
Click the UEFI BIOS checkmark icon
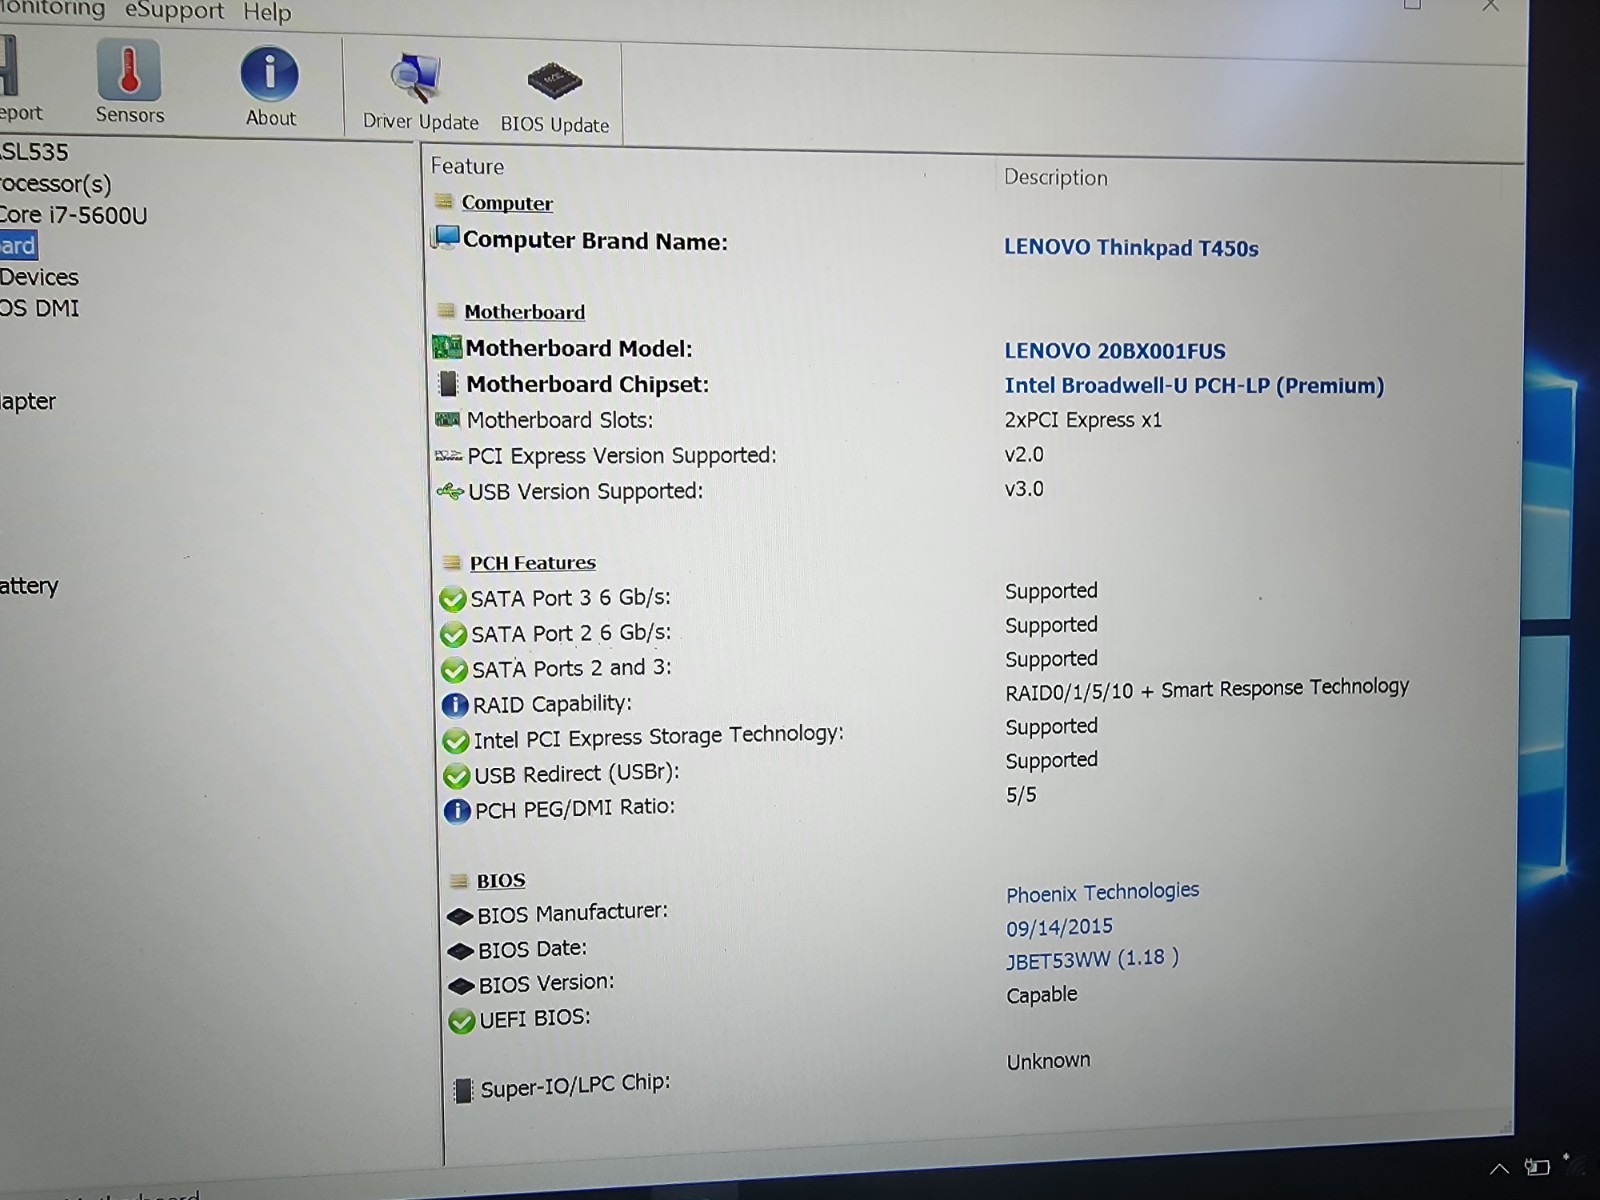click(x=462, y=1021)
